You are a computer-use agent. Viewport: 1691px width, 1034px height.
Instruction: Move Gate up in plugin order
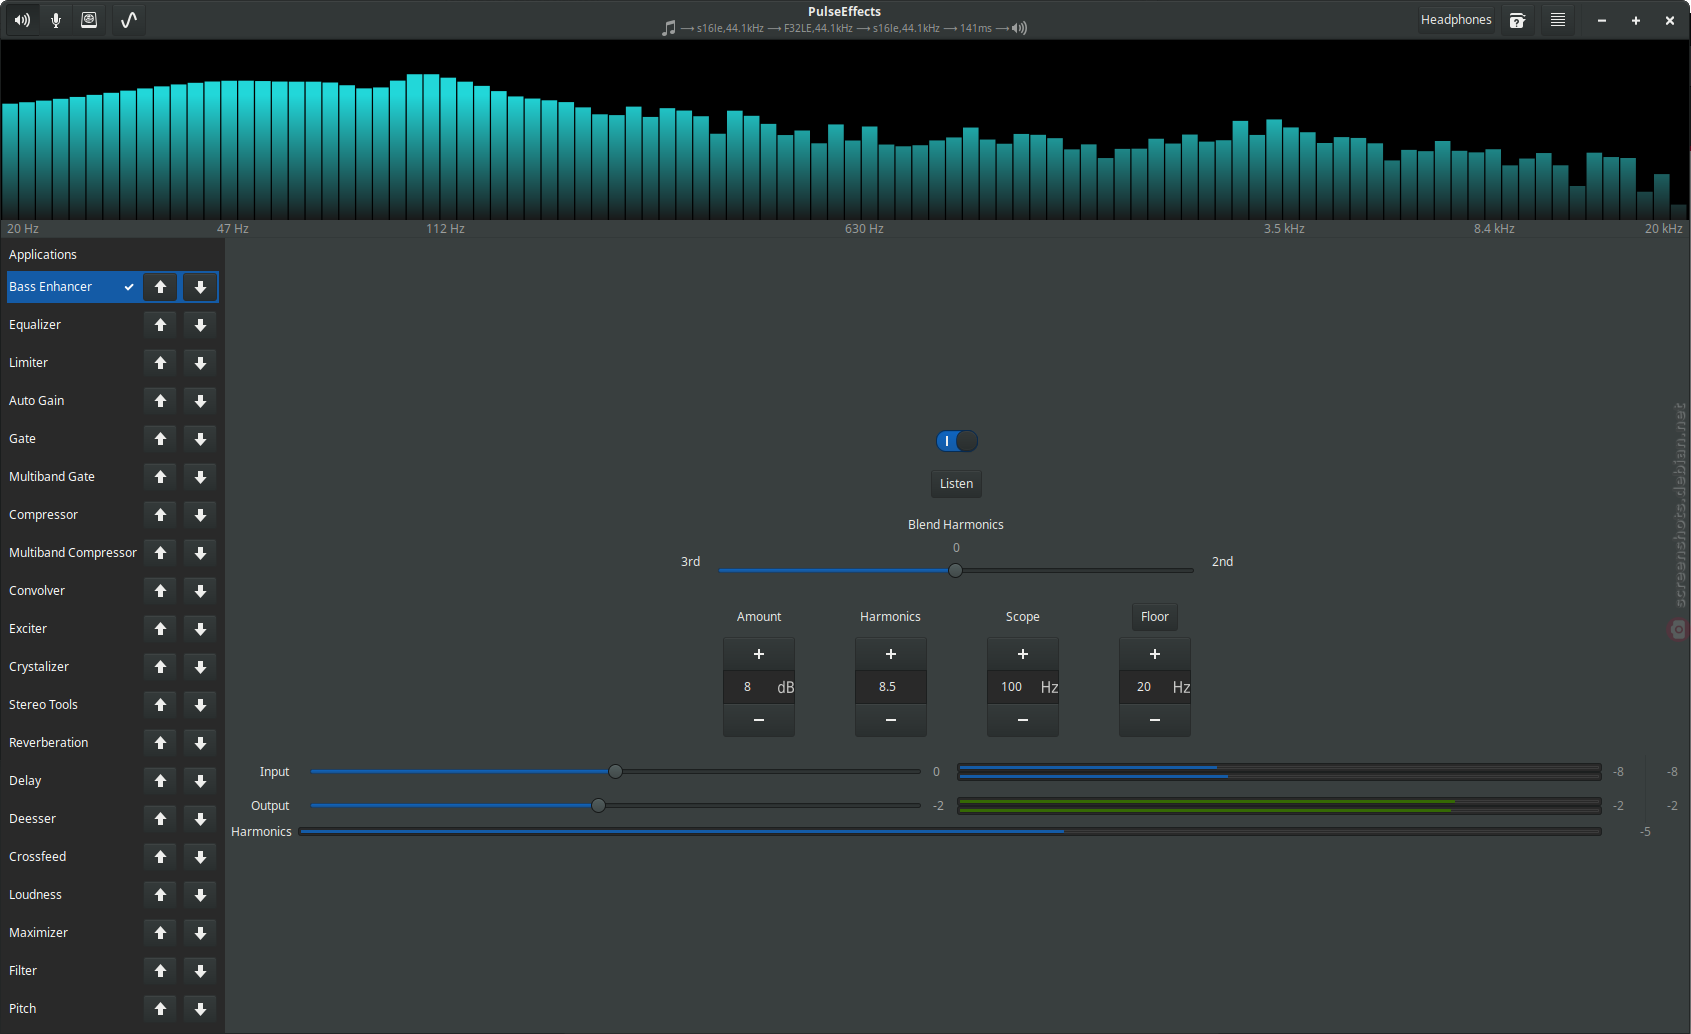(160, 439)
